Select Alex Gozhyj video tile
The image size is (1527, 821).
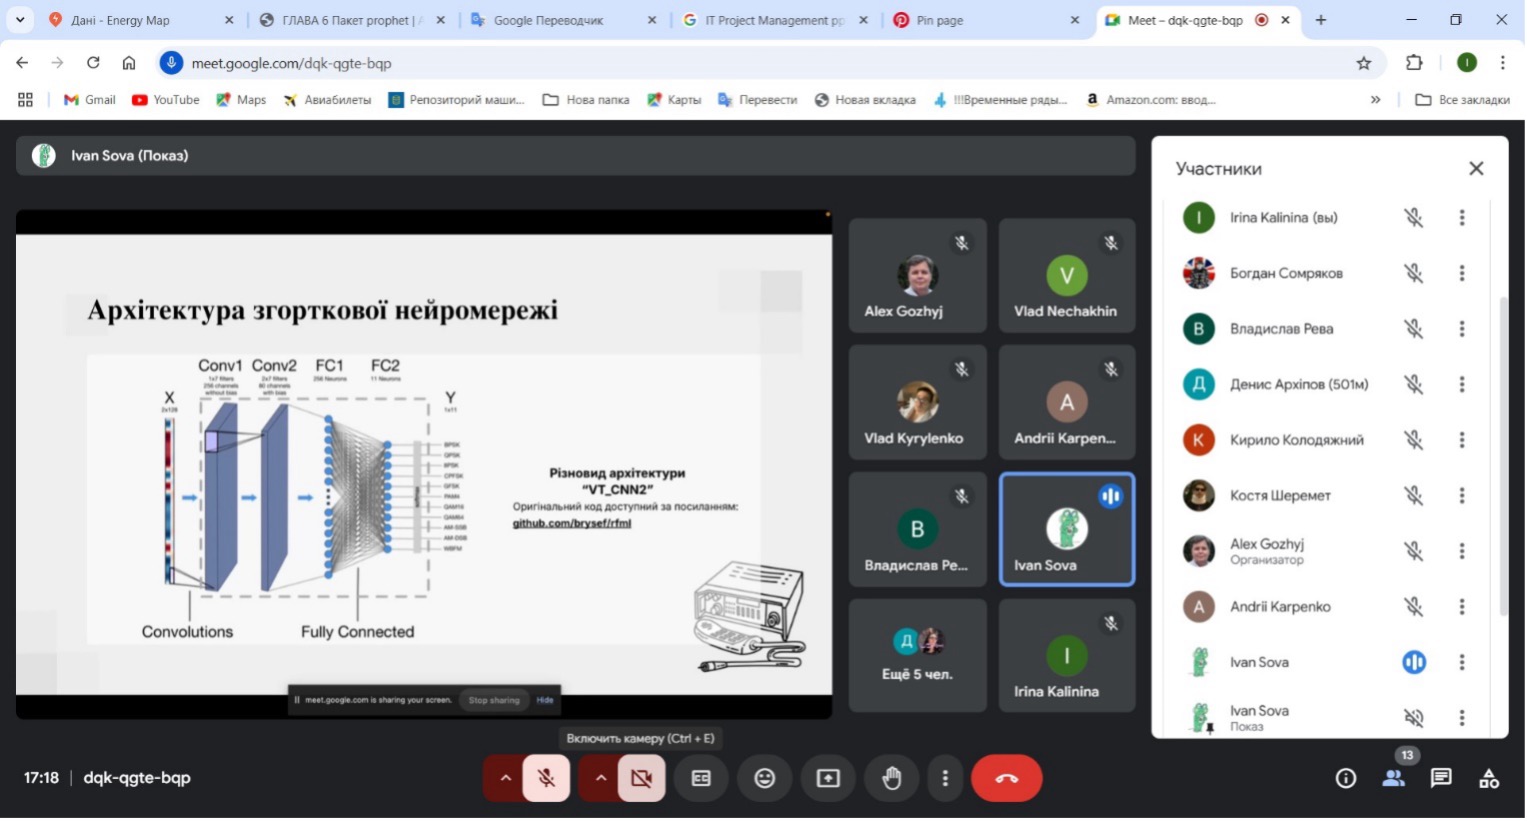[x=917, y=276]
